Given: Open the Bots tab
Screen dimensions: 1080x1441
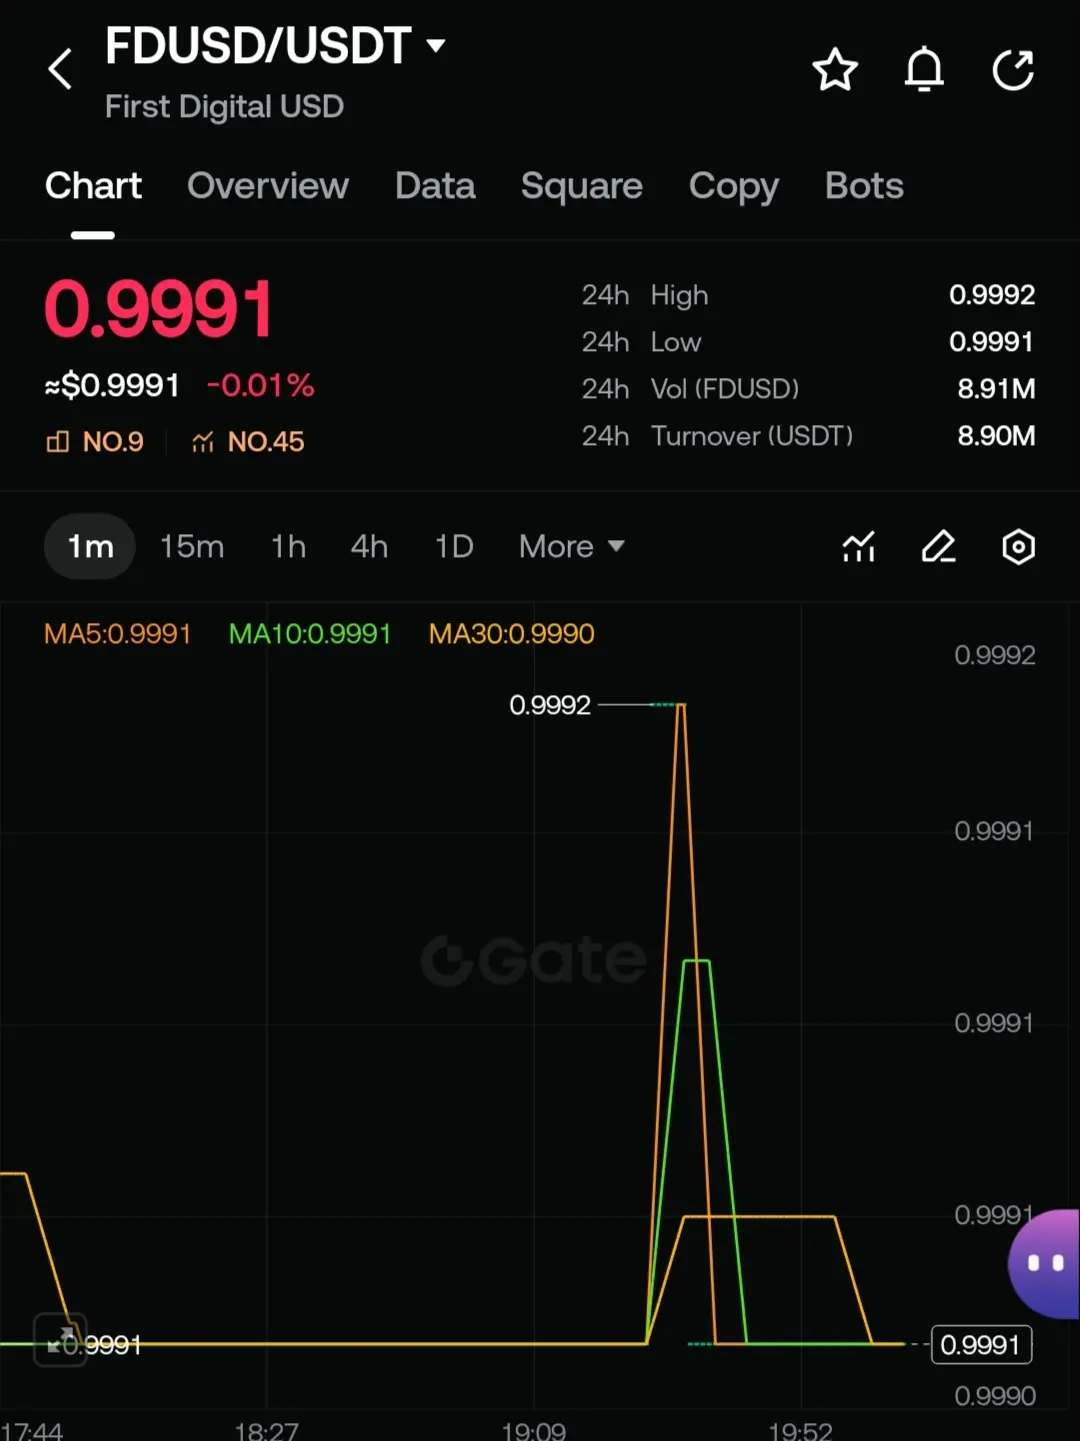Looking at the screenshot, I should point(864,186).
